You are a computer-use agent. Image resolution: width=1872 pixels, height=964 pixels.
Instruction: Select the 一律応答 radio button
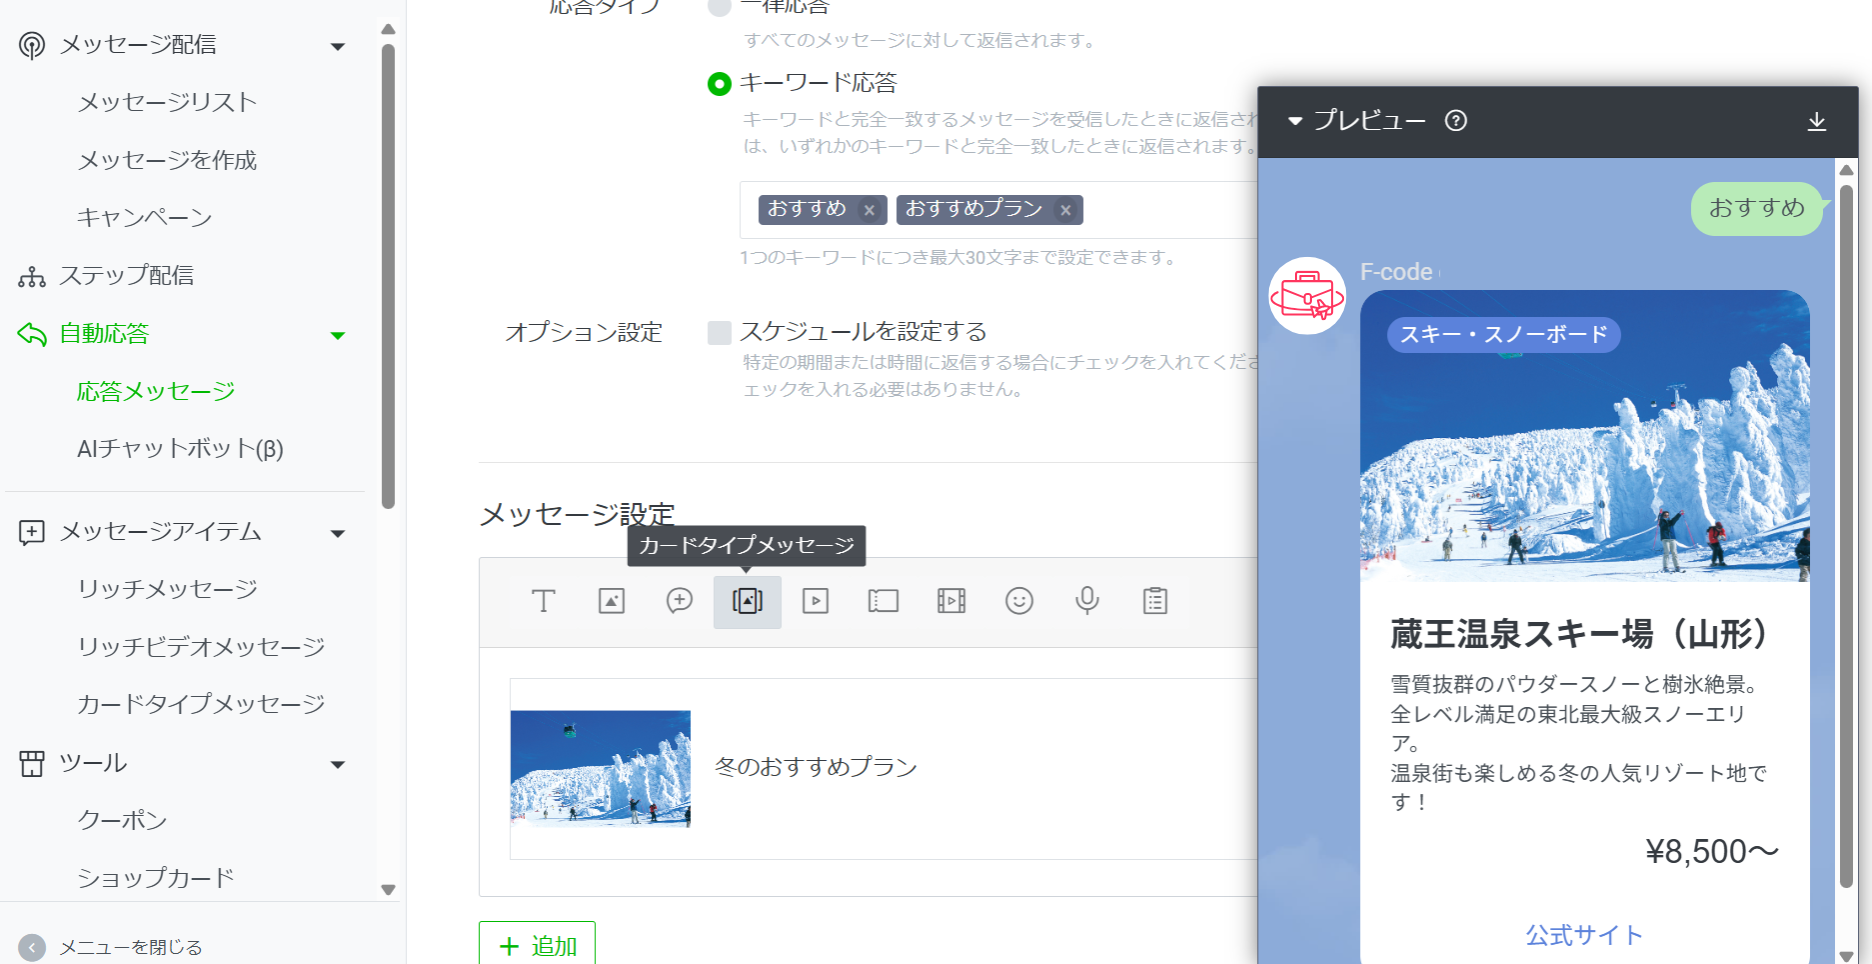pyautogui.click(x=719, y=8)
